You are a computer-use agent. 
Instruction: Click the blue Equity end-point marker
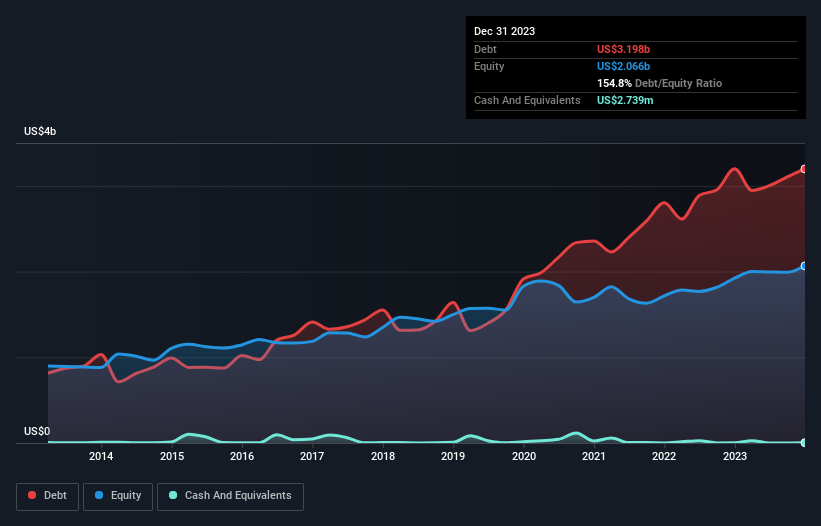click(x=804, y=266)
